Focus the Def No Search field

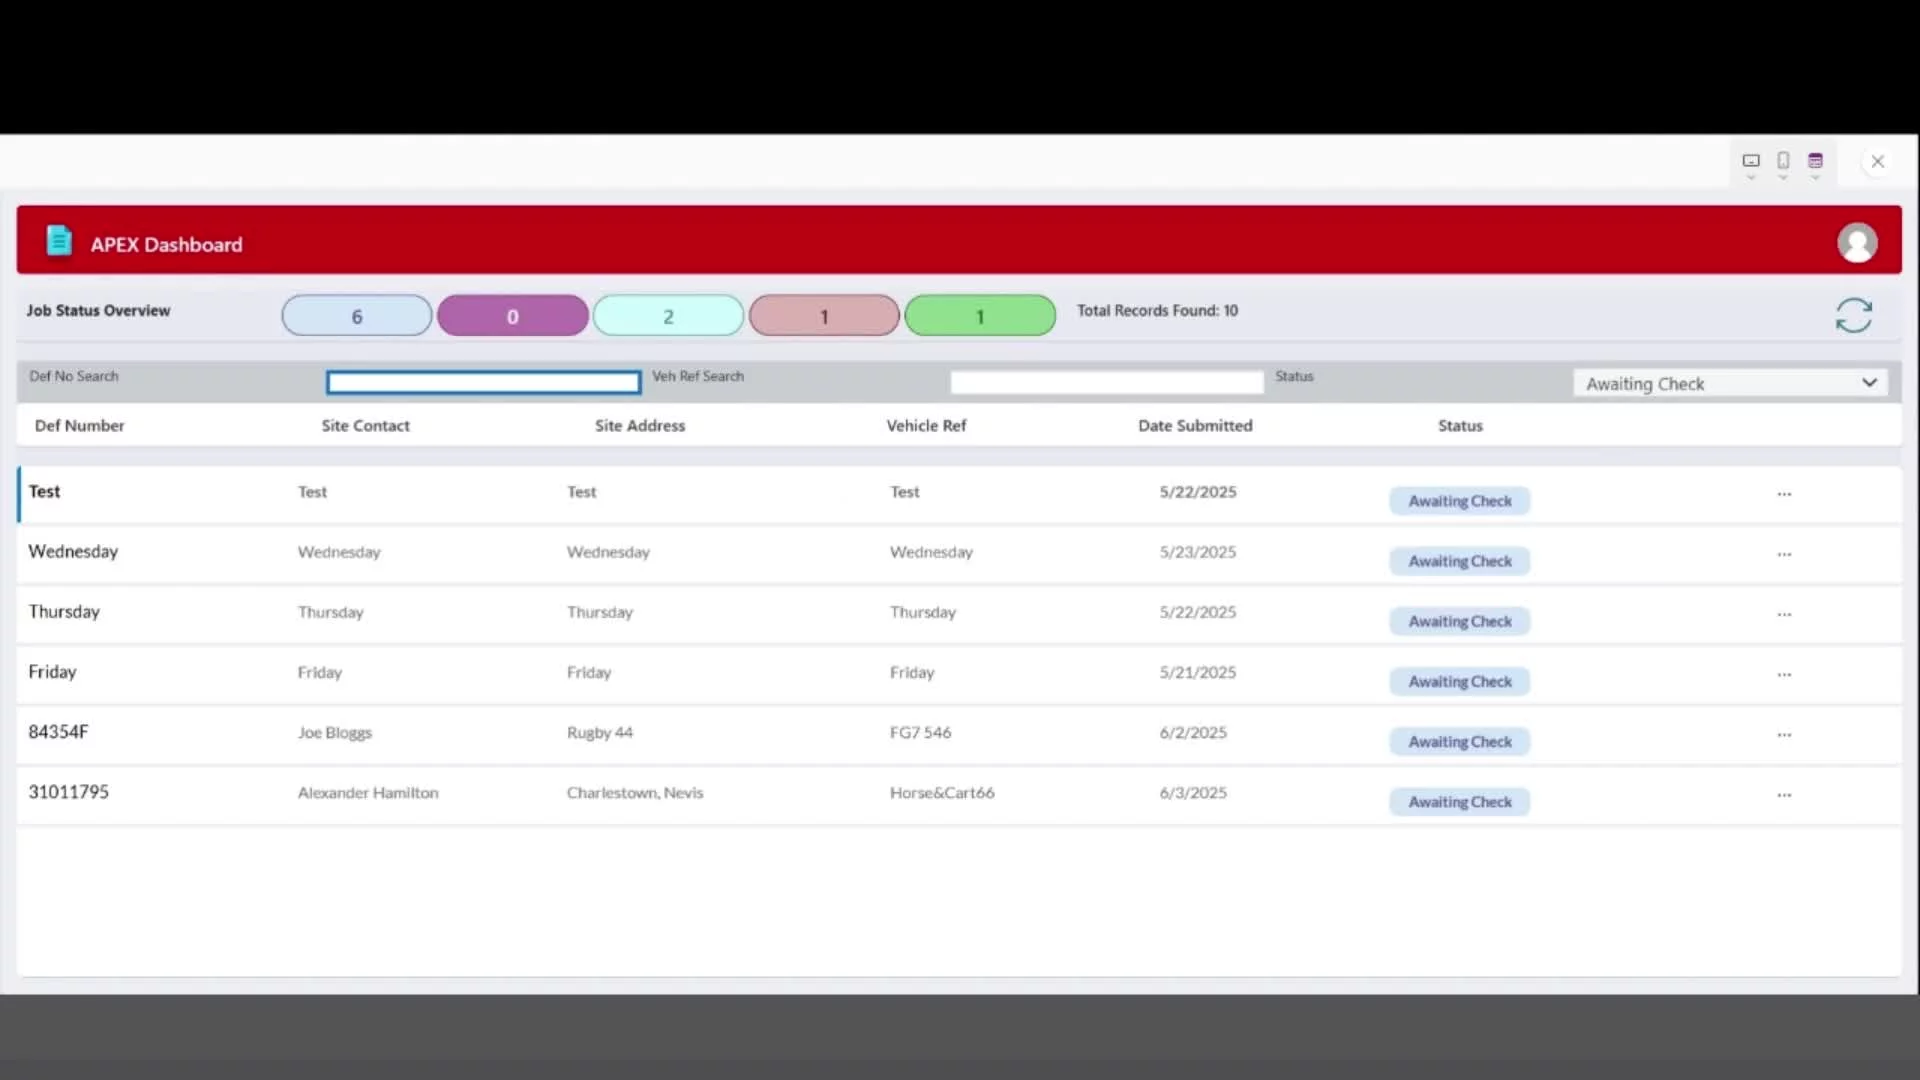tap(483, 382)
